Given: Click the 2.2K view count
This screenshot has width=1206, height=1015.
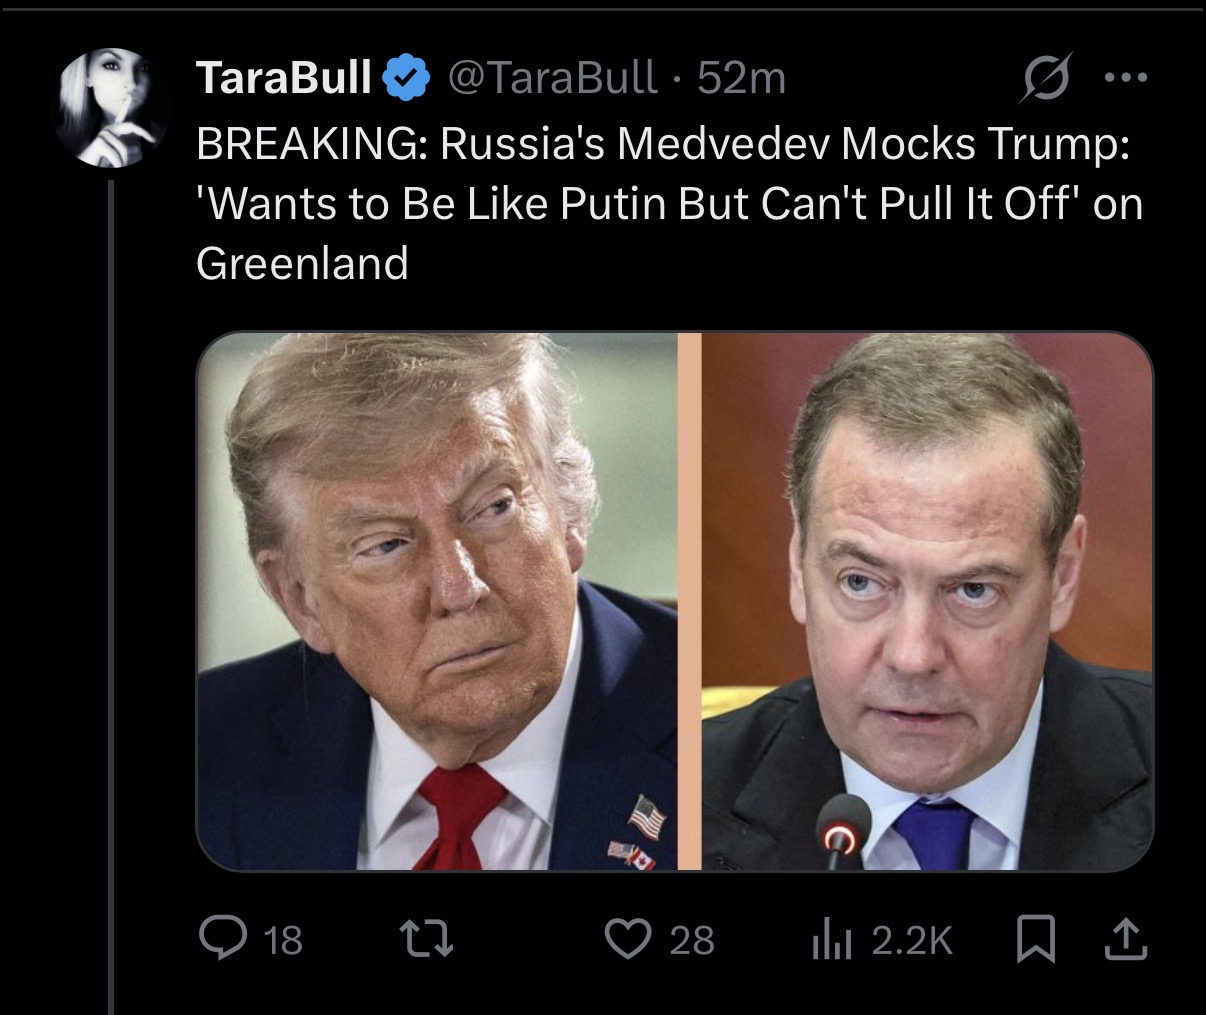Looking at the screenshot, I should click(x=914, y=939).
